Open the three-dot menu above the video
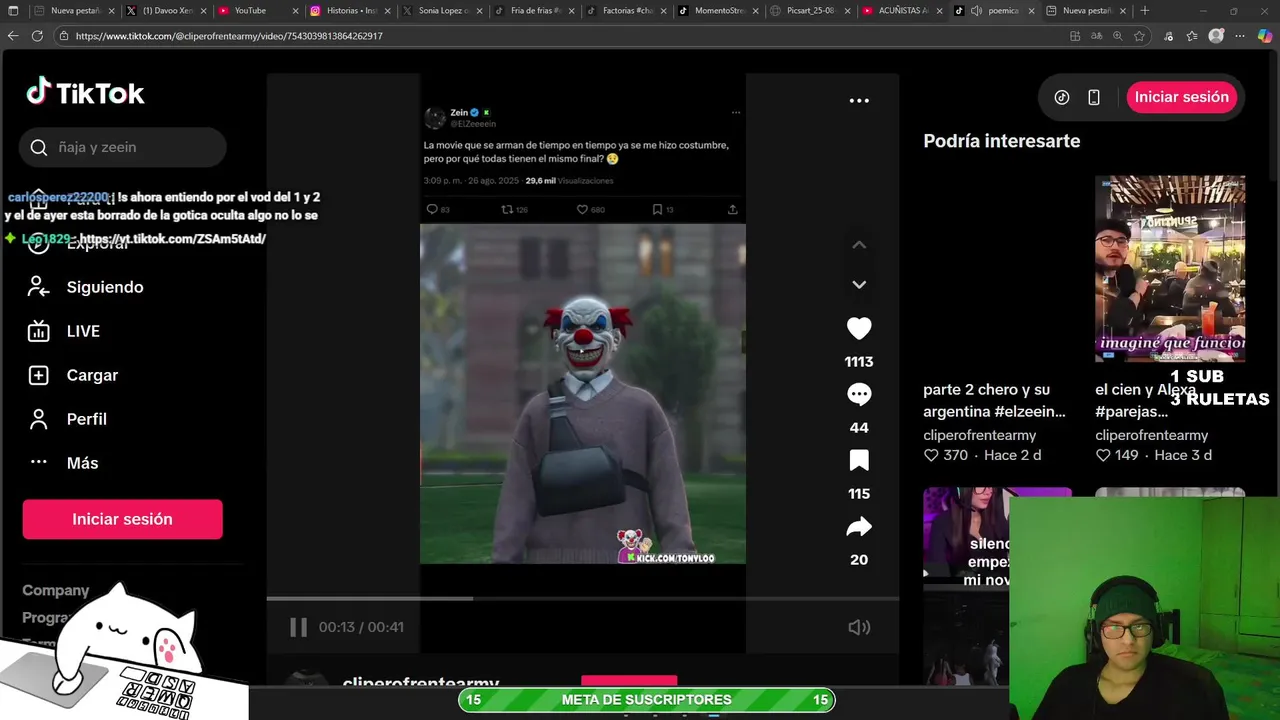This screenshot has height=720, width=1280. pos(859,100)
